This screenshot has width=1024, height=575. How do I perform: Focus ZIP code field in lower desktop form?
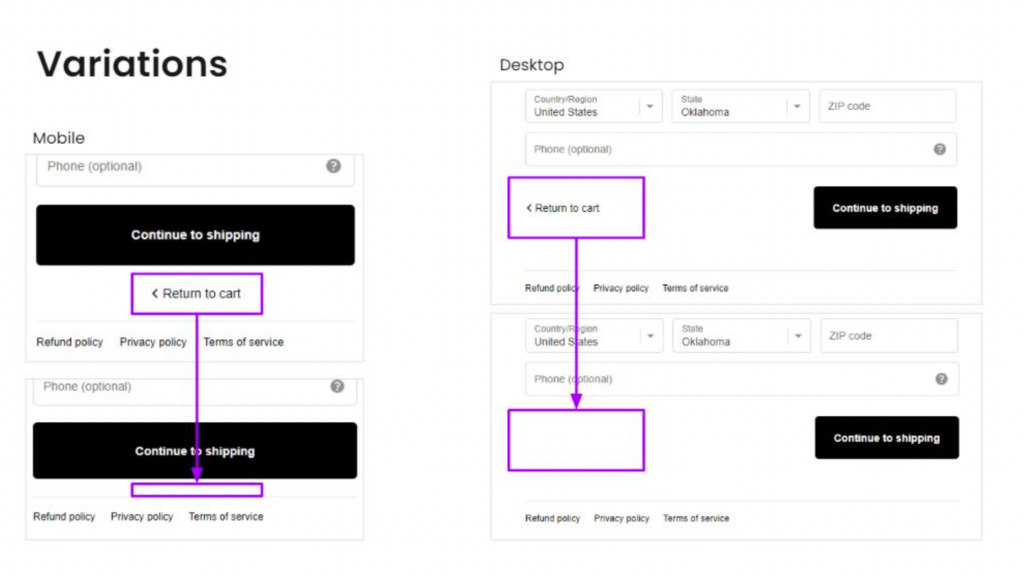click(888, 336)
